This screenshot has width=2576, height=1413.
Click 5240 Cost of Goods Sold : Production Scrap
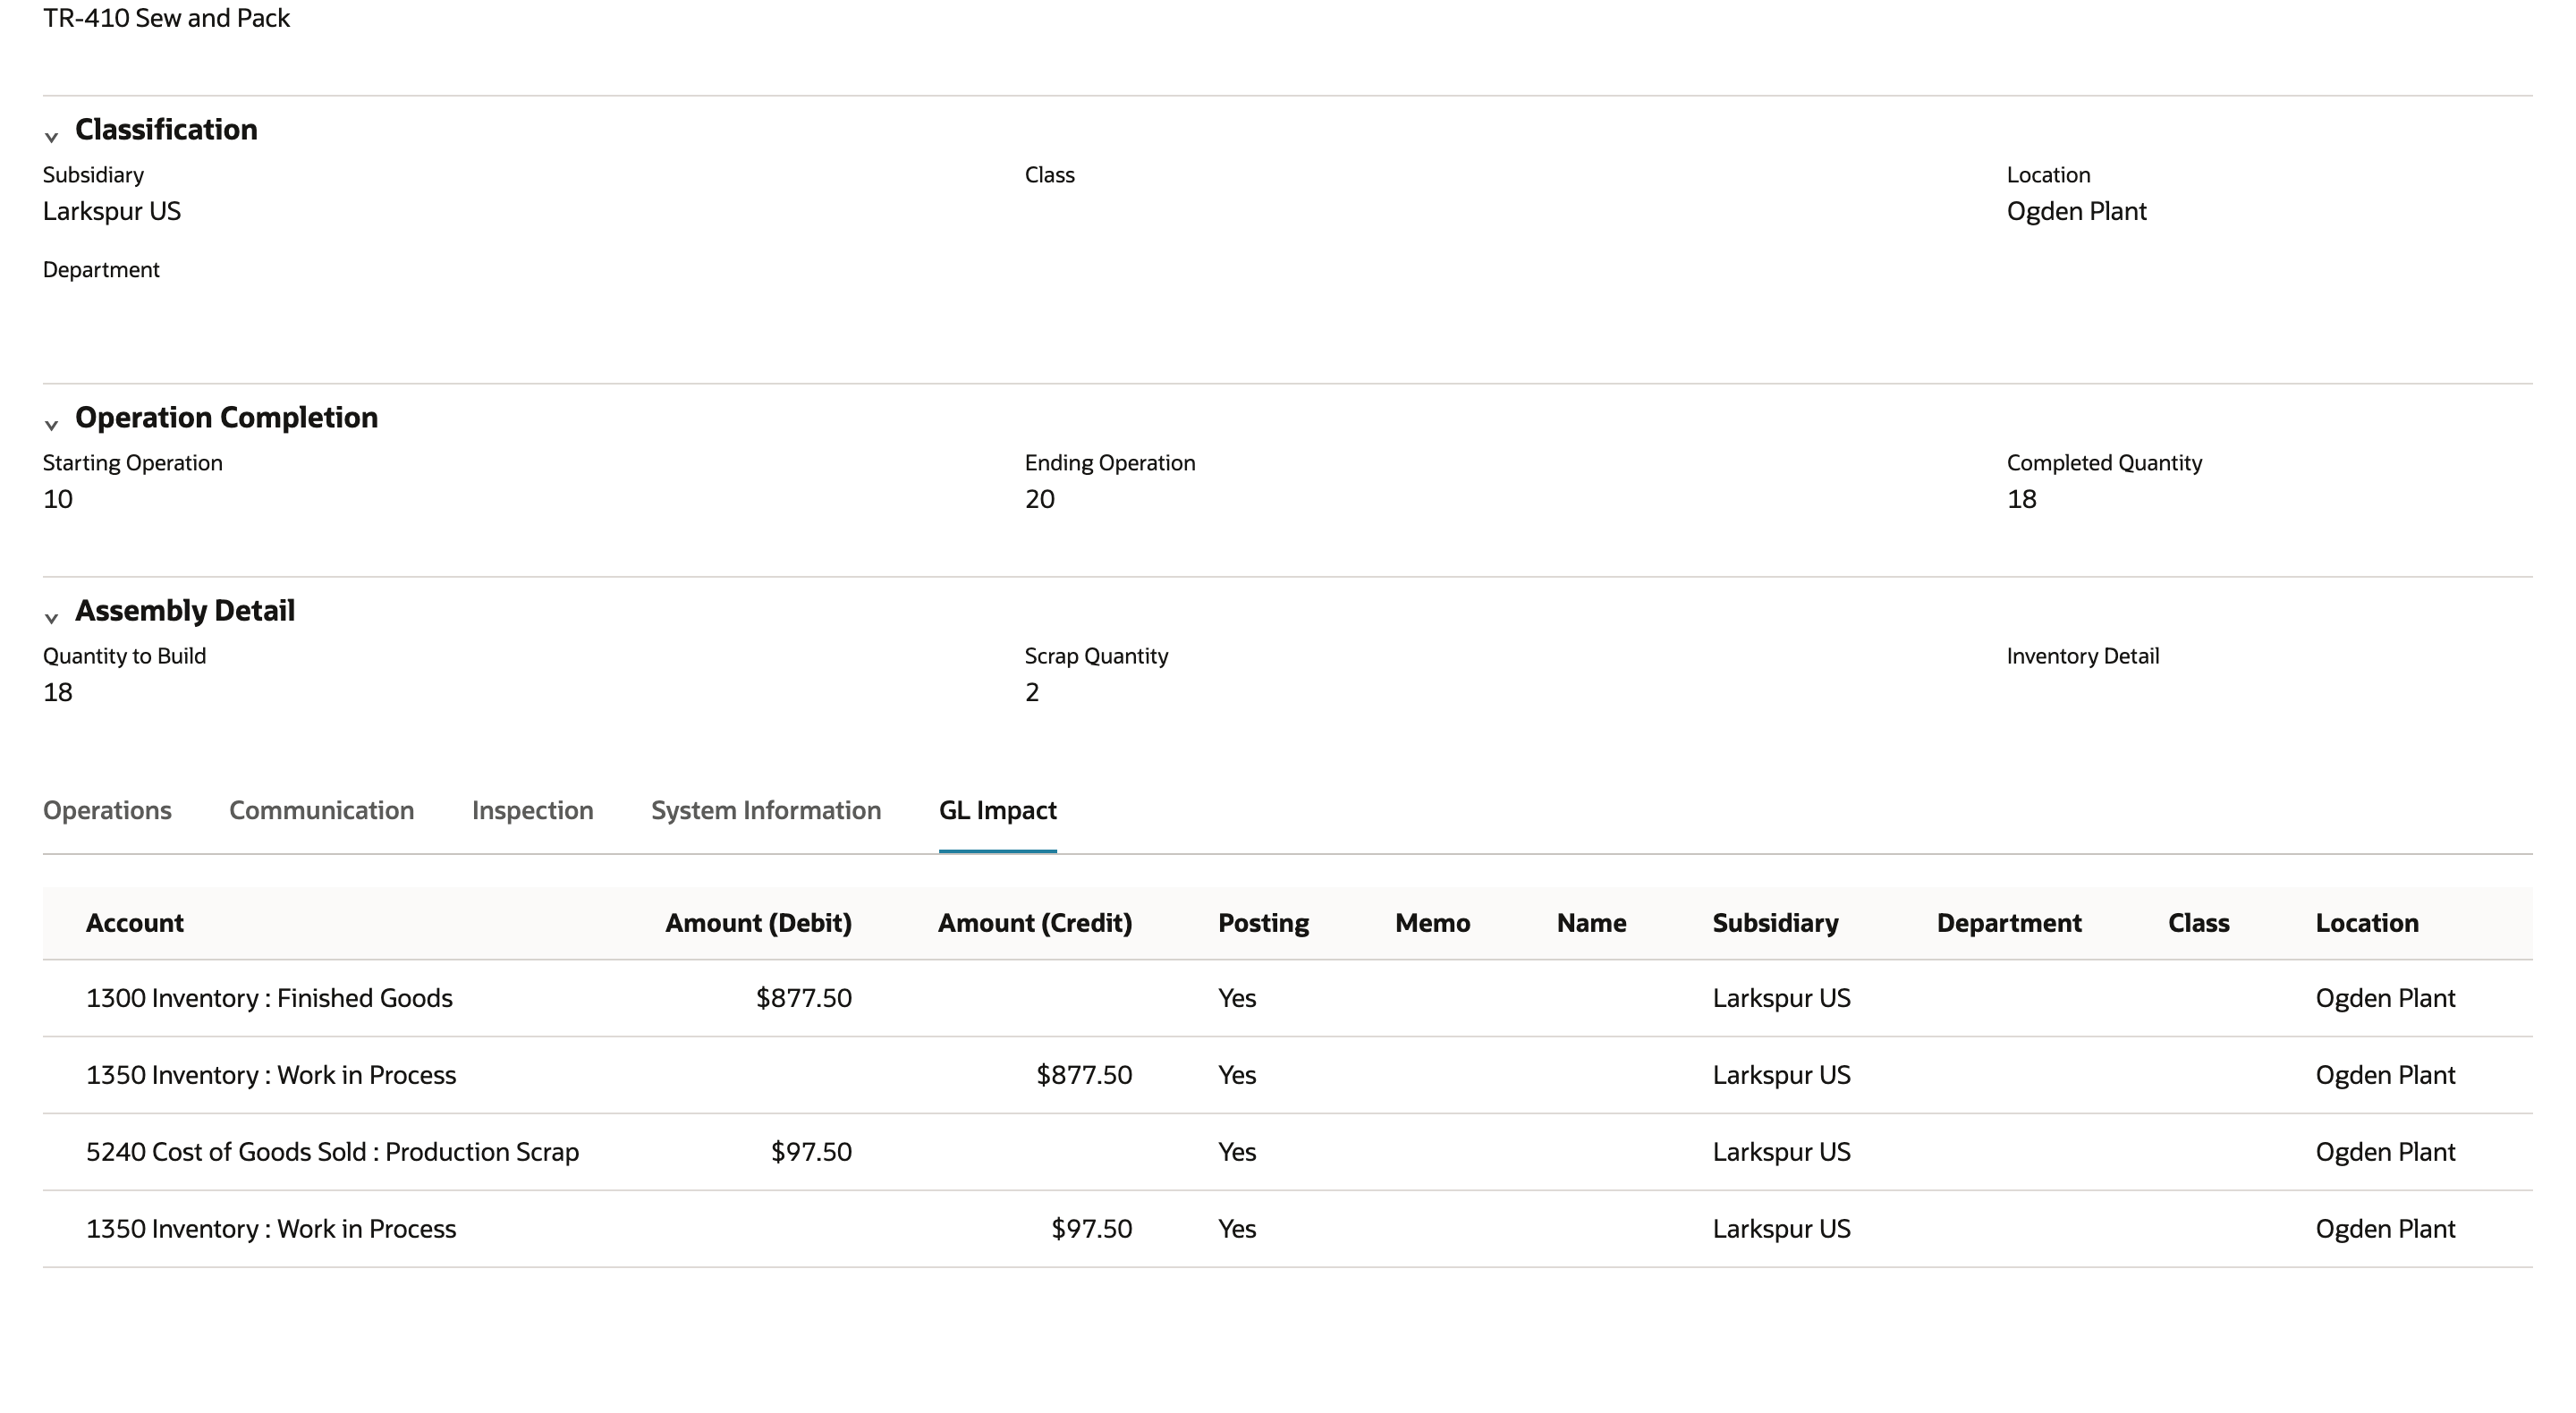coord(332,1152)
